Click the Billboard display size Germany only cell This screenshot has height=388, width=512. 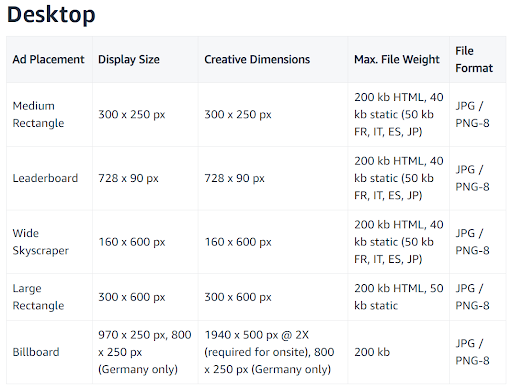click(145, 352)
